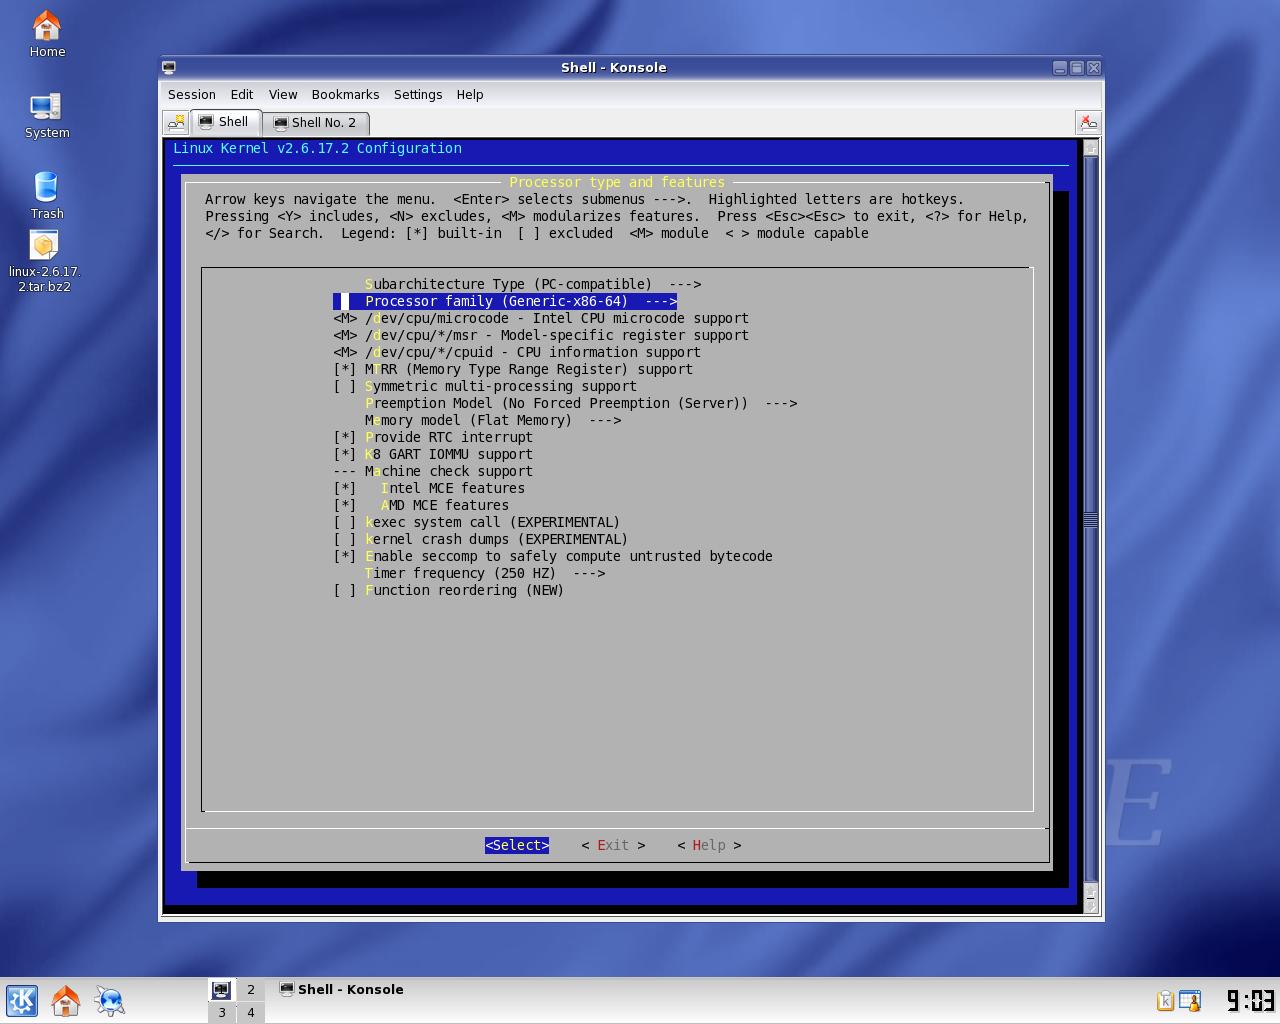The height and width of the screenshot is (1024, 1280).
Task: Open the Help menu in Konsole
Action: tap(470, 94)
